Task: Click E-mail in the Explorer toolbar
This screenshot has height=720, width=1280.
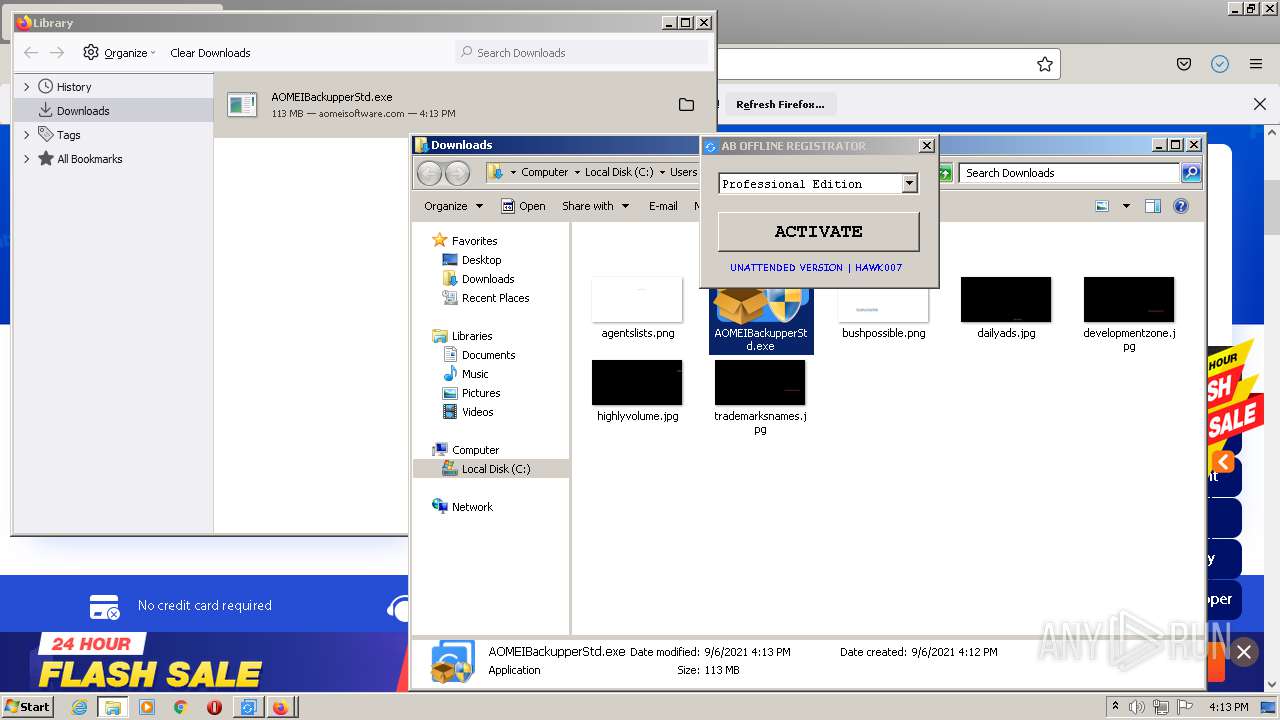Action: [663, 206]
